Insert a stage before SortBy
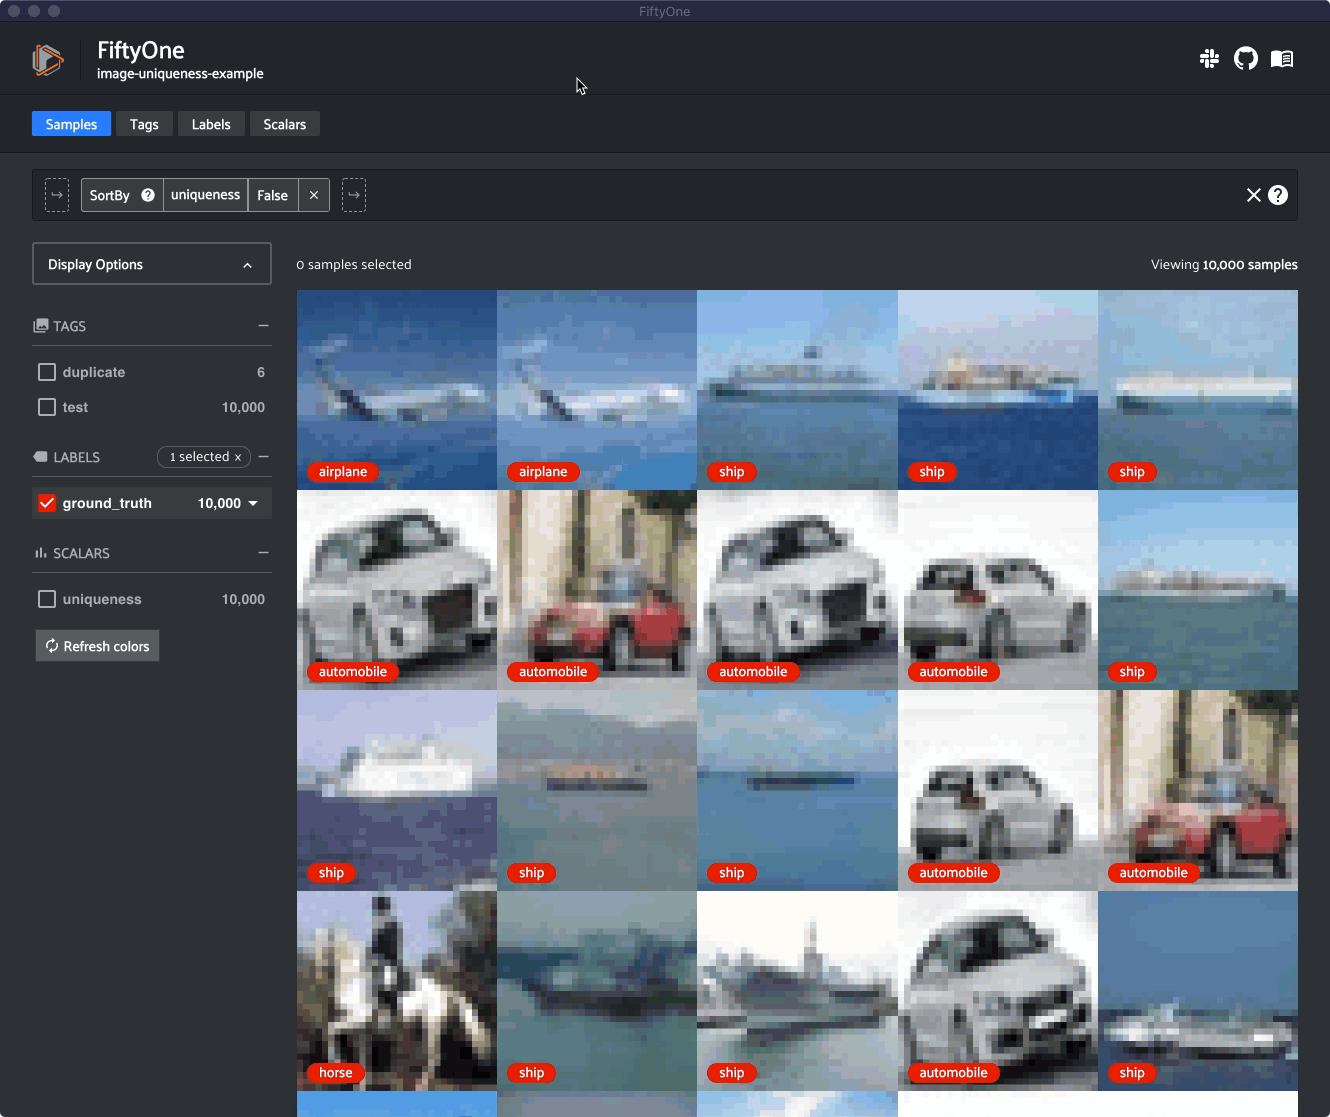This screenshot has width=1330, height=1117. point(57,195)
